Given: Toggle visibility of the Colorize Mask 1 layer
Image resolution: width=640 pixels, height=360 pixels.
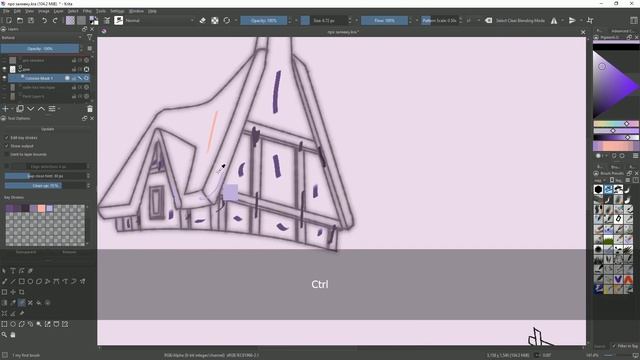Looking at the screenshot, I should point(4,78).
